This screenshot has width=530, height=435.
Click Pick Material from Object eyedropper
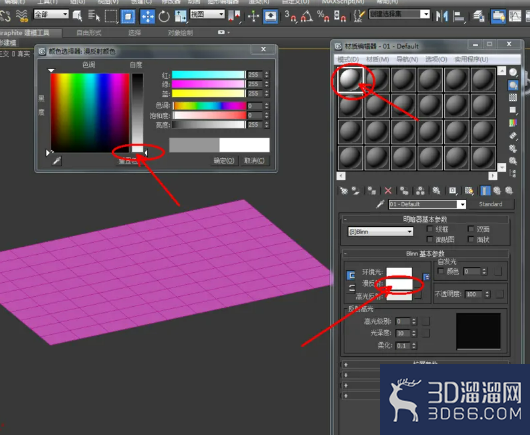(380, 204)
